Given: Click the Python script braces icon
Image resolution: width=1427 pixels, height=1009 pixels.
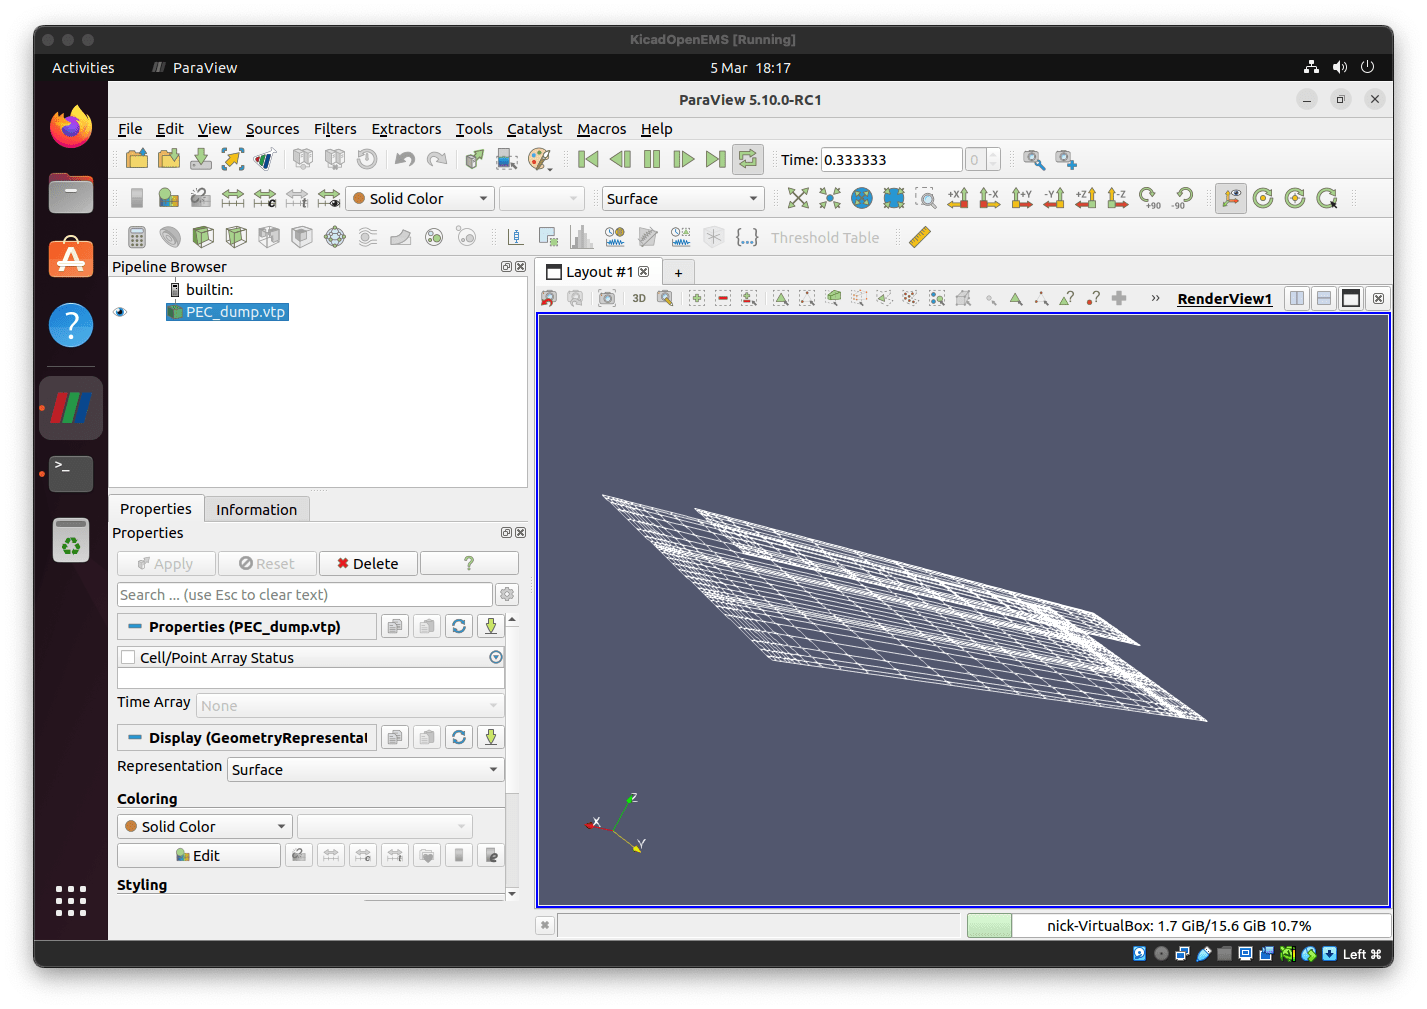Looking at the screenshot, I should [747, 237].
